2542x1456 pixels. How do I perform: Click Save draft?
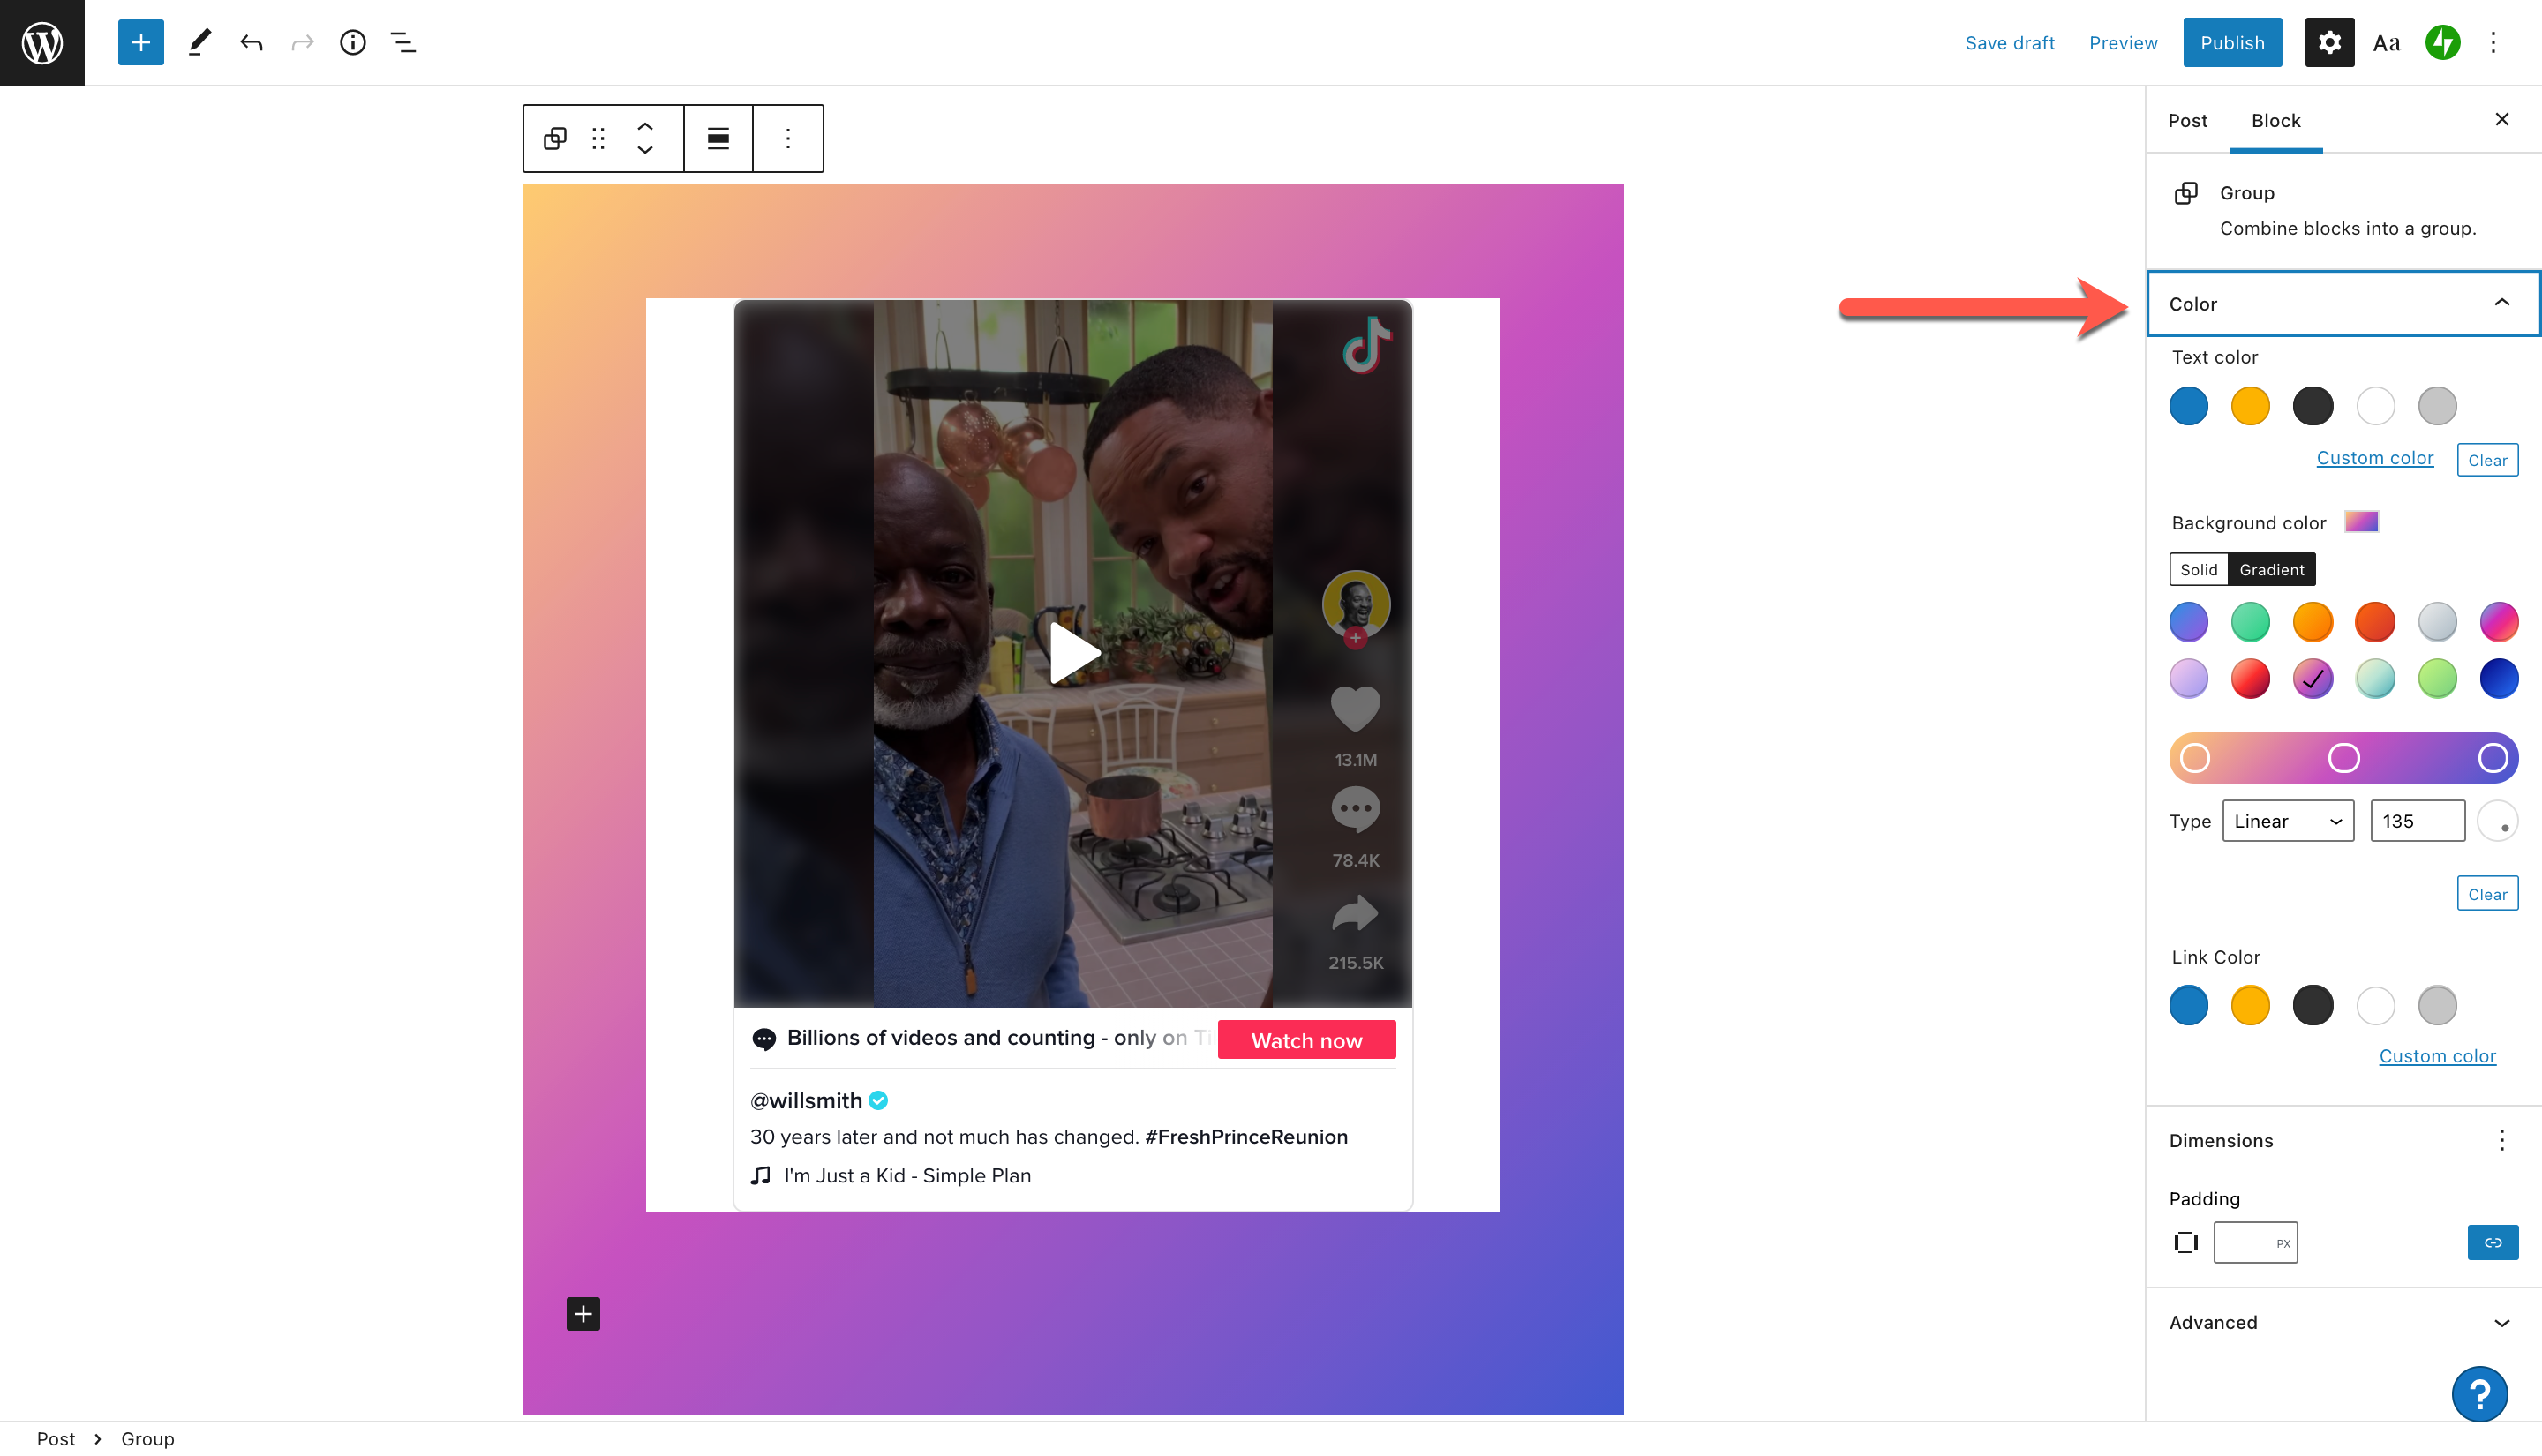[2009, 42]
